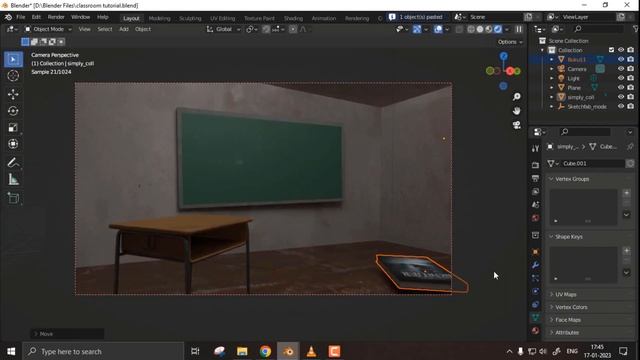Hide the Camera object via eye icon

coord(621,69)
